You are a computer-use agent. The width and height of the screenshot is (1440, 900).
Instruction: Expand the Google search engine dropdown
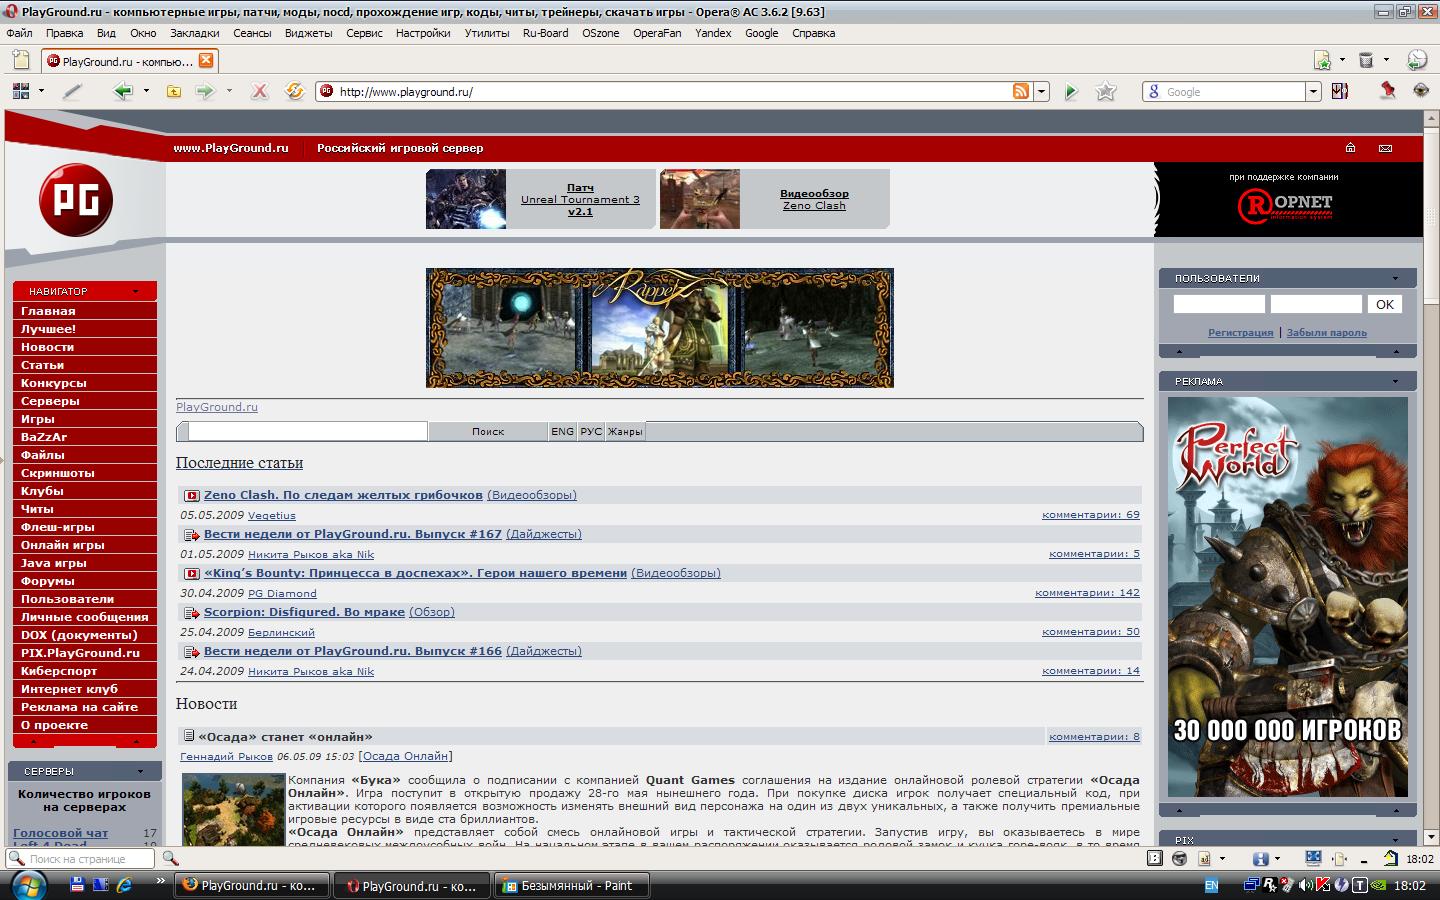click(x=1313, y=91)
